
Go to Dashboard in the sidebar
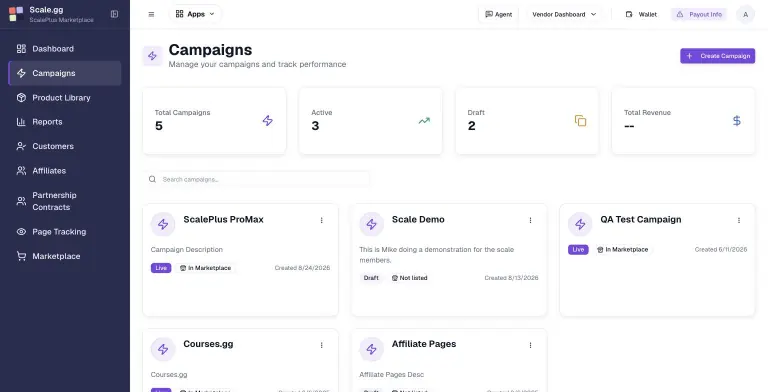click(65, 49)
